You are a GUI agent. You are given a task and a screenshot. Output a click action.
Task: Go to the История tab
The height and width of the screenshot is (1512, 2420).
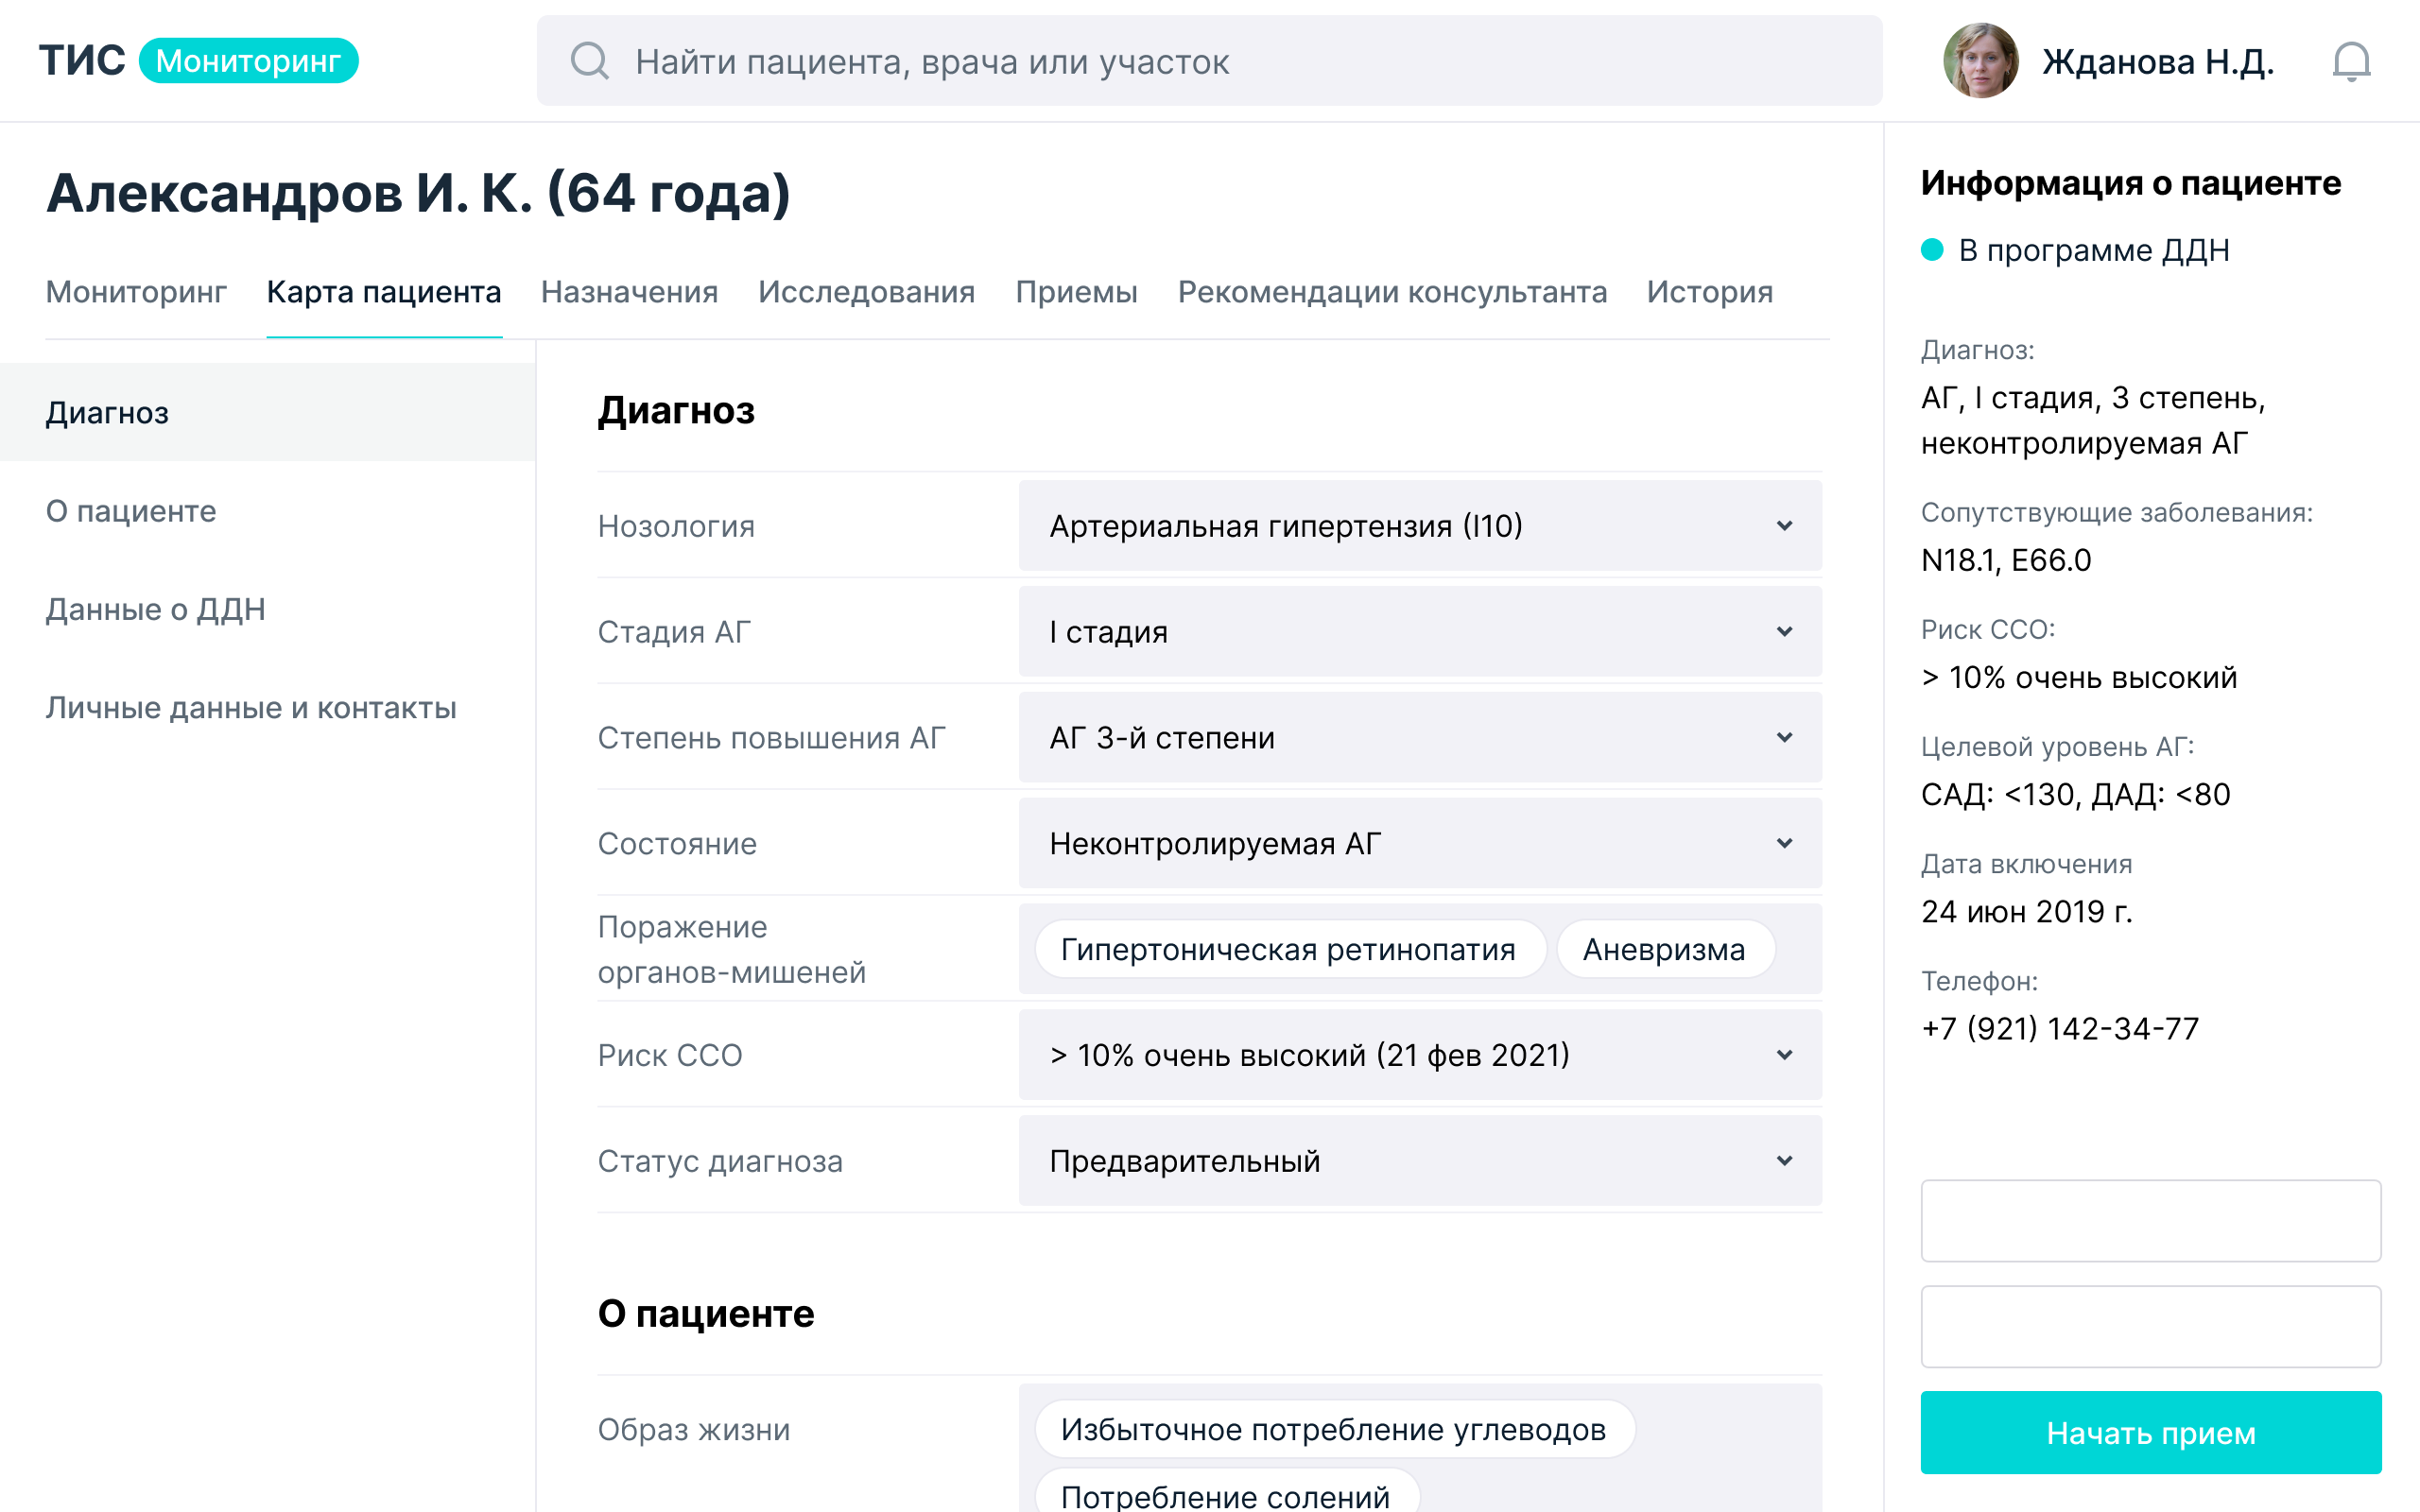[1709, 292]
